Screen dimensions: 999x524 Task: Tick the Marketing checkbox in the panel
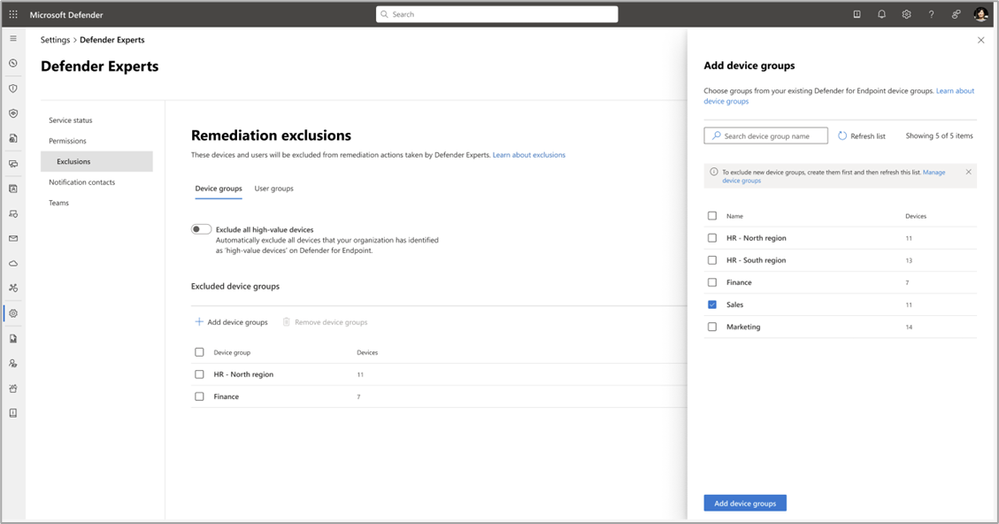tap(712, 327)
